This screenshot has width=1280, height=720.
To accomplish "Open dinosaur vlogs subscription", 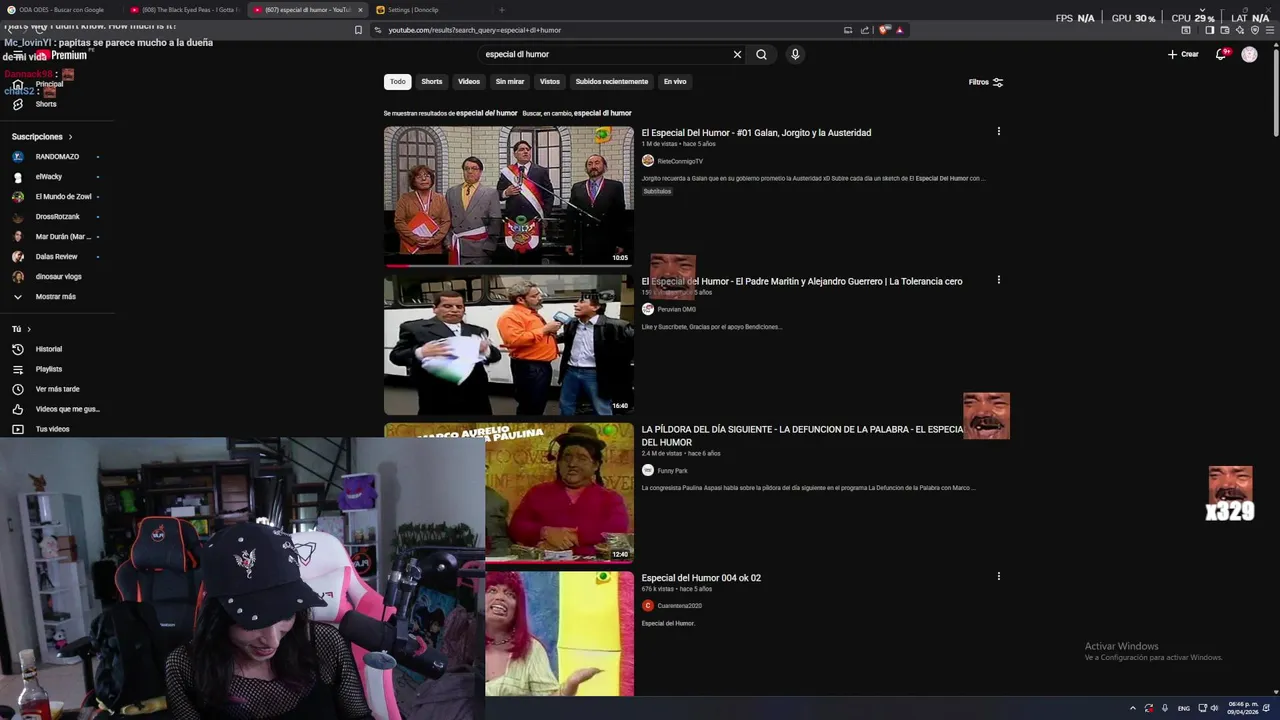I will point(58,277).
